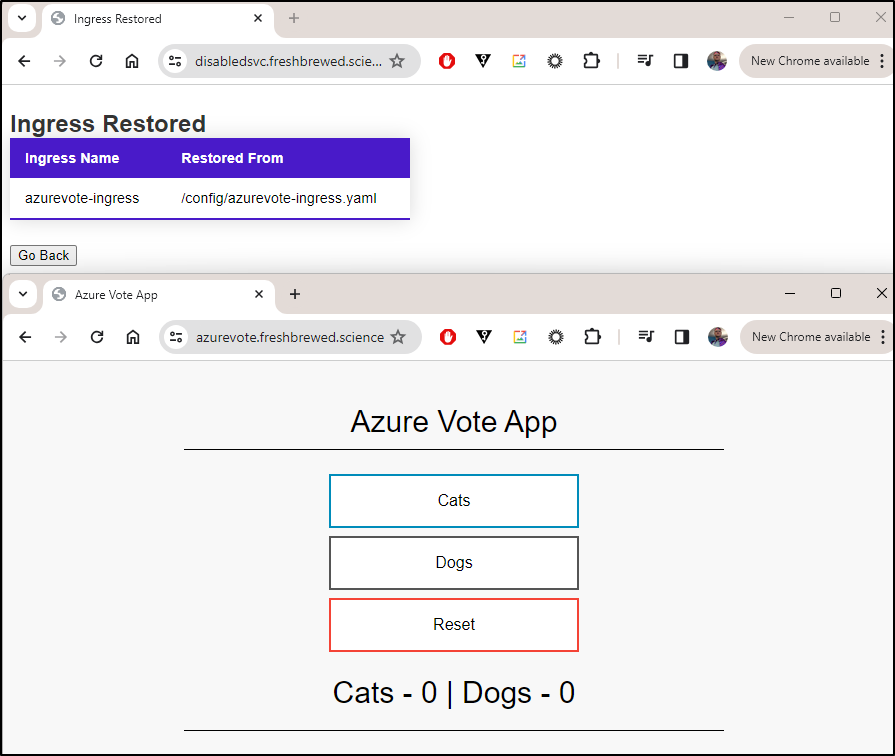
Task: Select /config/azurevote-ingress.yaml cell
Action: tap(279, 198)
